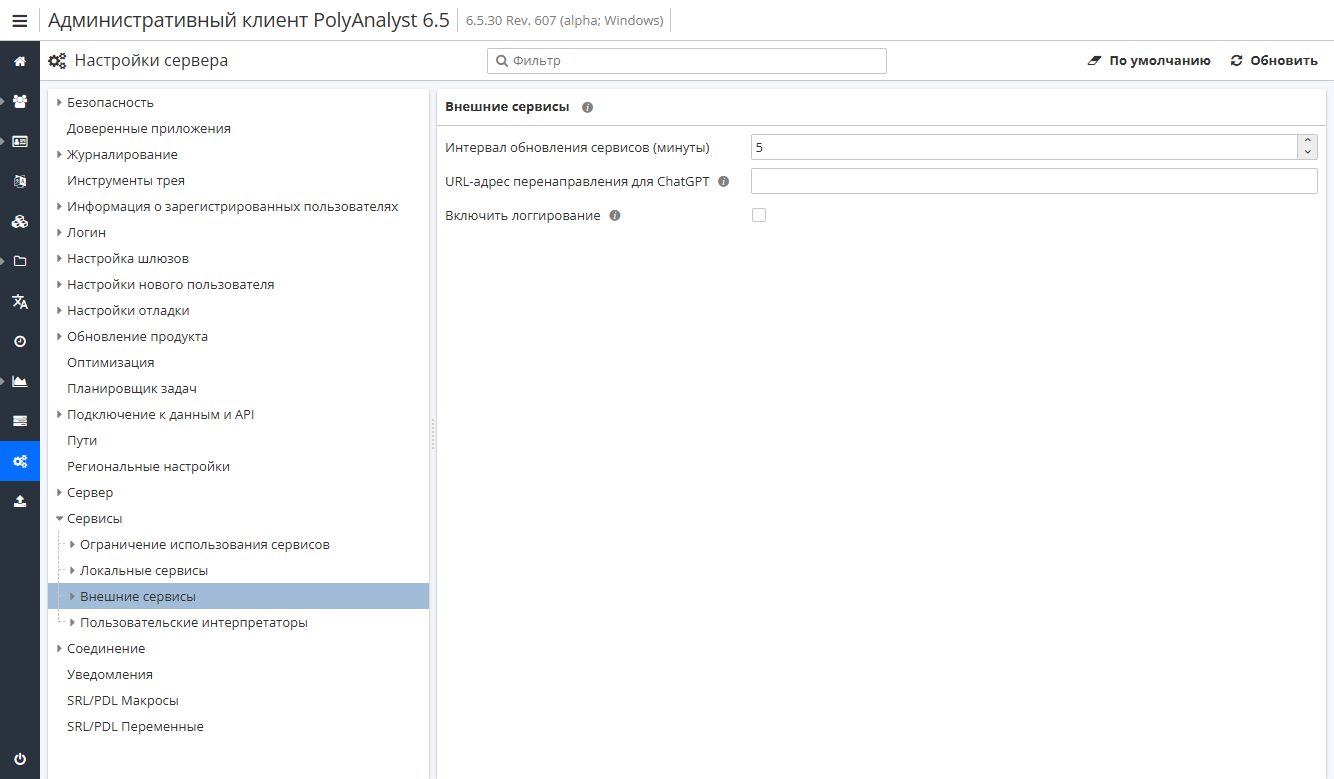Select Инструменты трея in the tree

[126, 181]
